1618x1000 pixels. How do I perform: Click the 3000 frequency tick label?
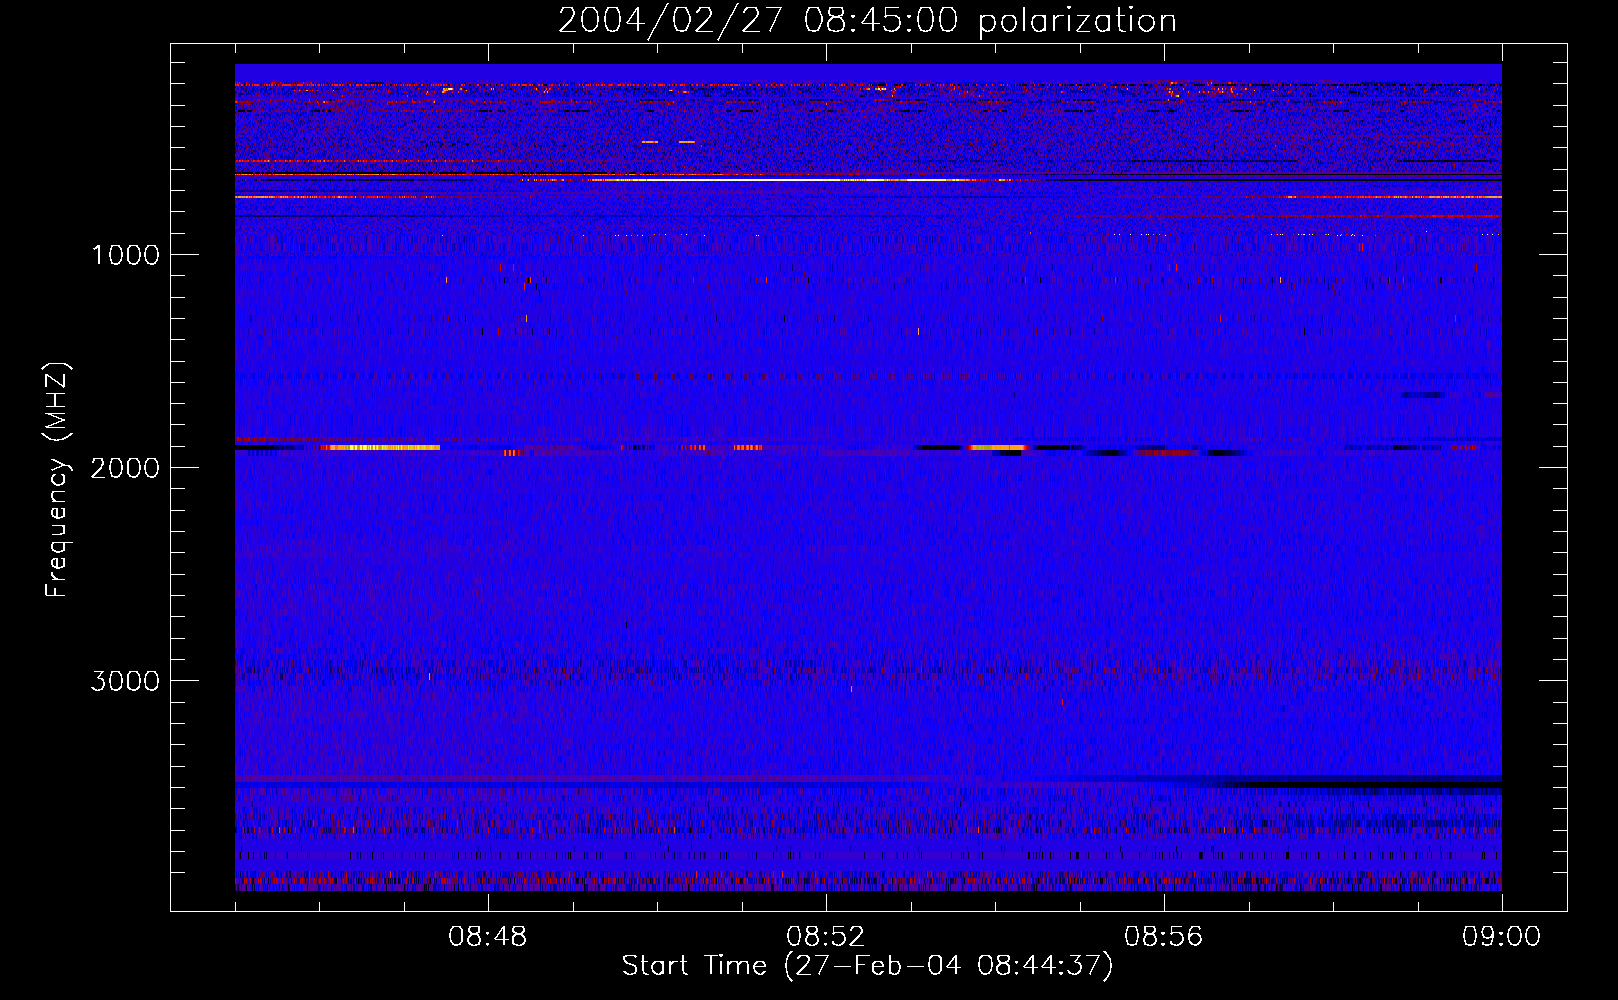coord(126,681)
